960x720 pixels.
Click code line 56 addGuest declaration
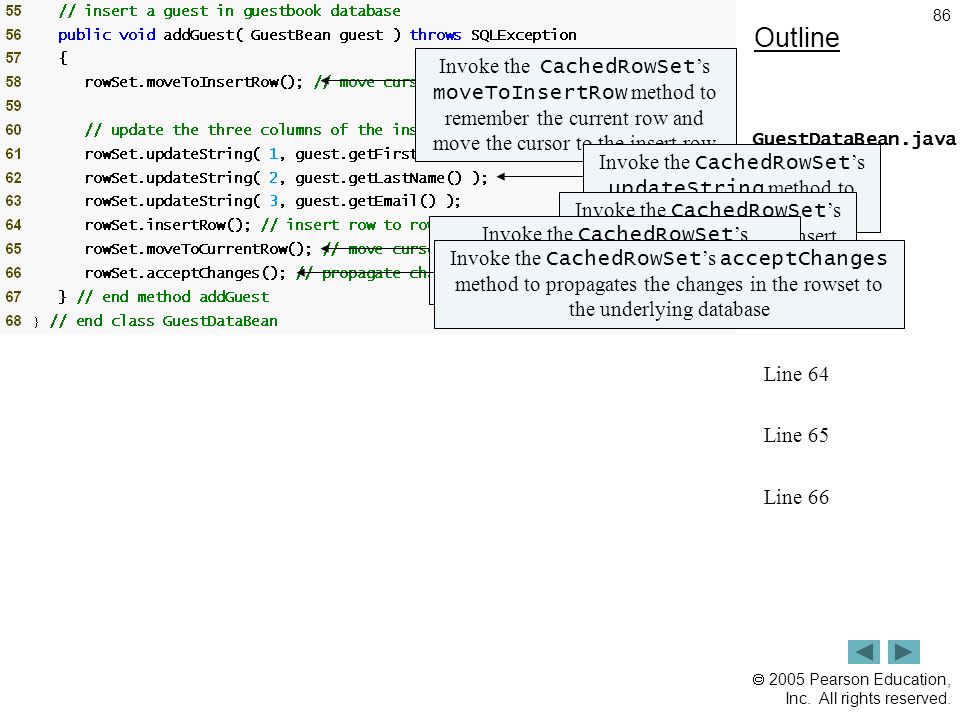[317, 35]
